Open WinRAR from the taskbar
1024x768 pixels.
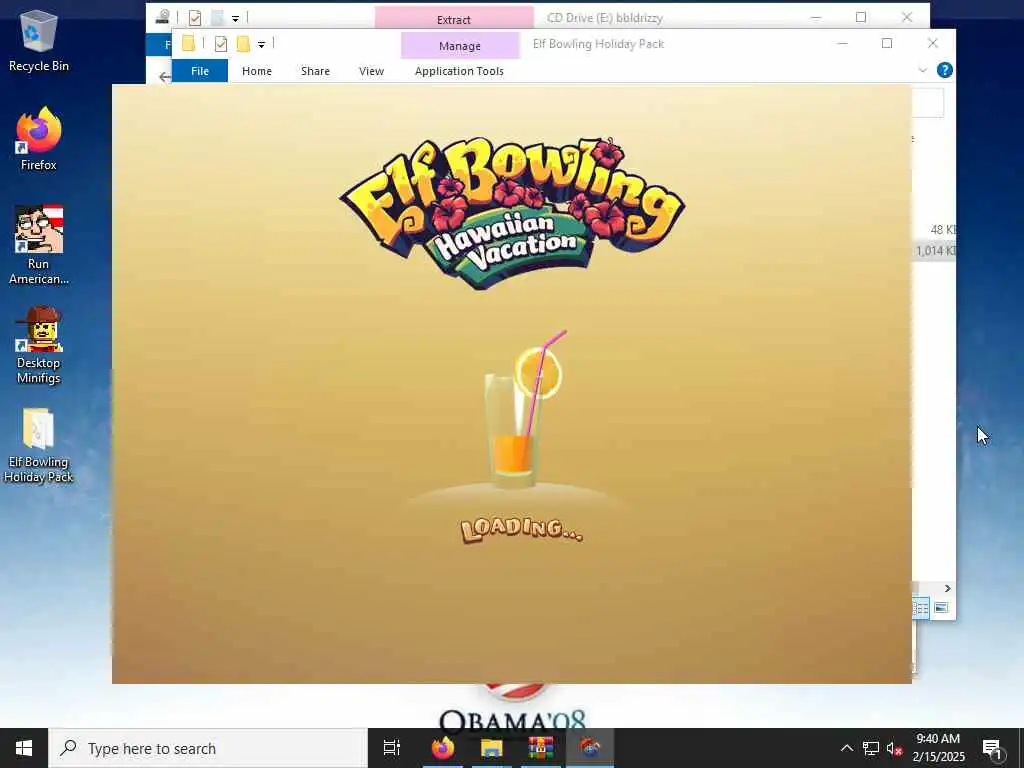pos(541,748)
